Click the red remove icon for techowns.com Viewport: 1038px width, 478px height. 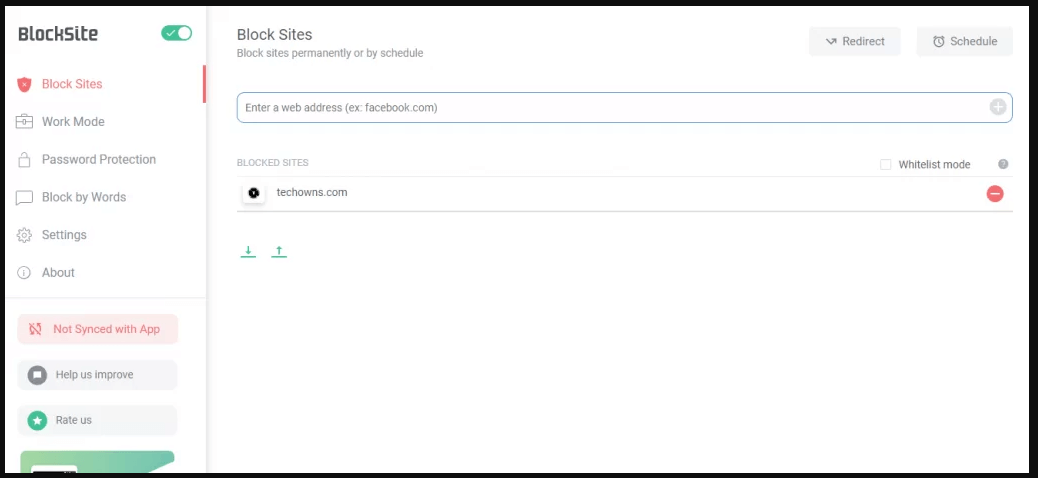point(995,193)
